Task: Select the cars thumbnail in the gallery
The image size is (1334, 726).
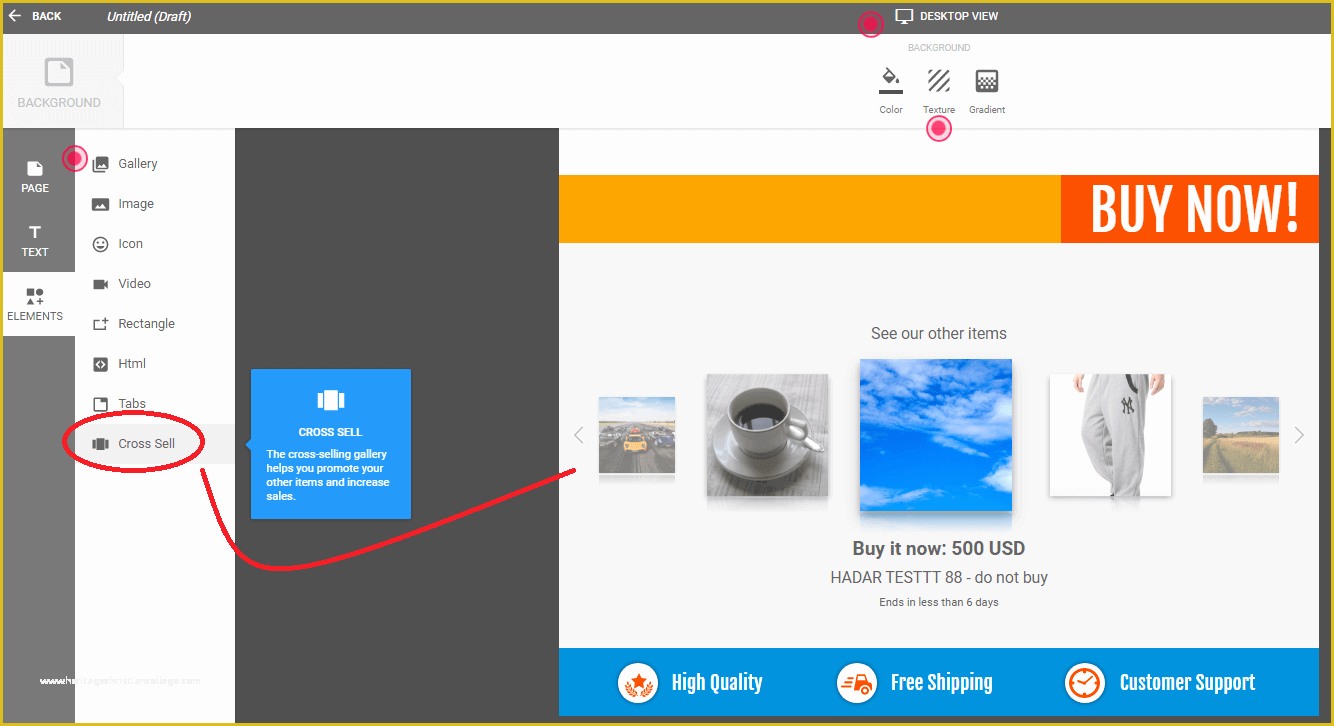Action: click(x=637, y=435)
